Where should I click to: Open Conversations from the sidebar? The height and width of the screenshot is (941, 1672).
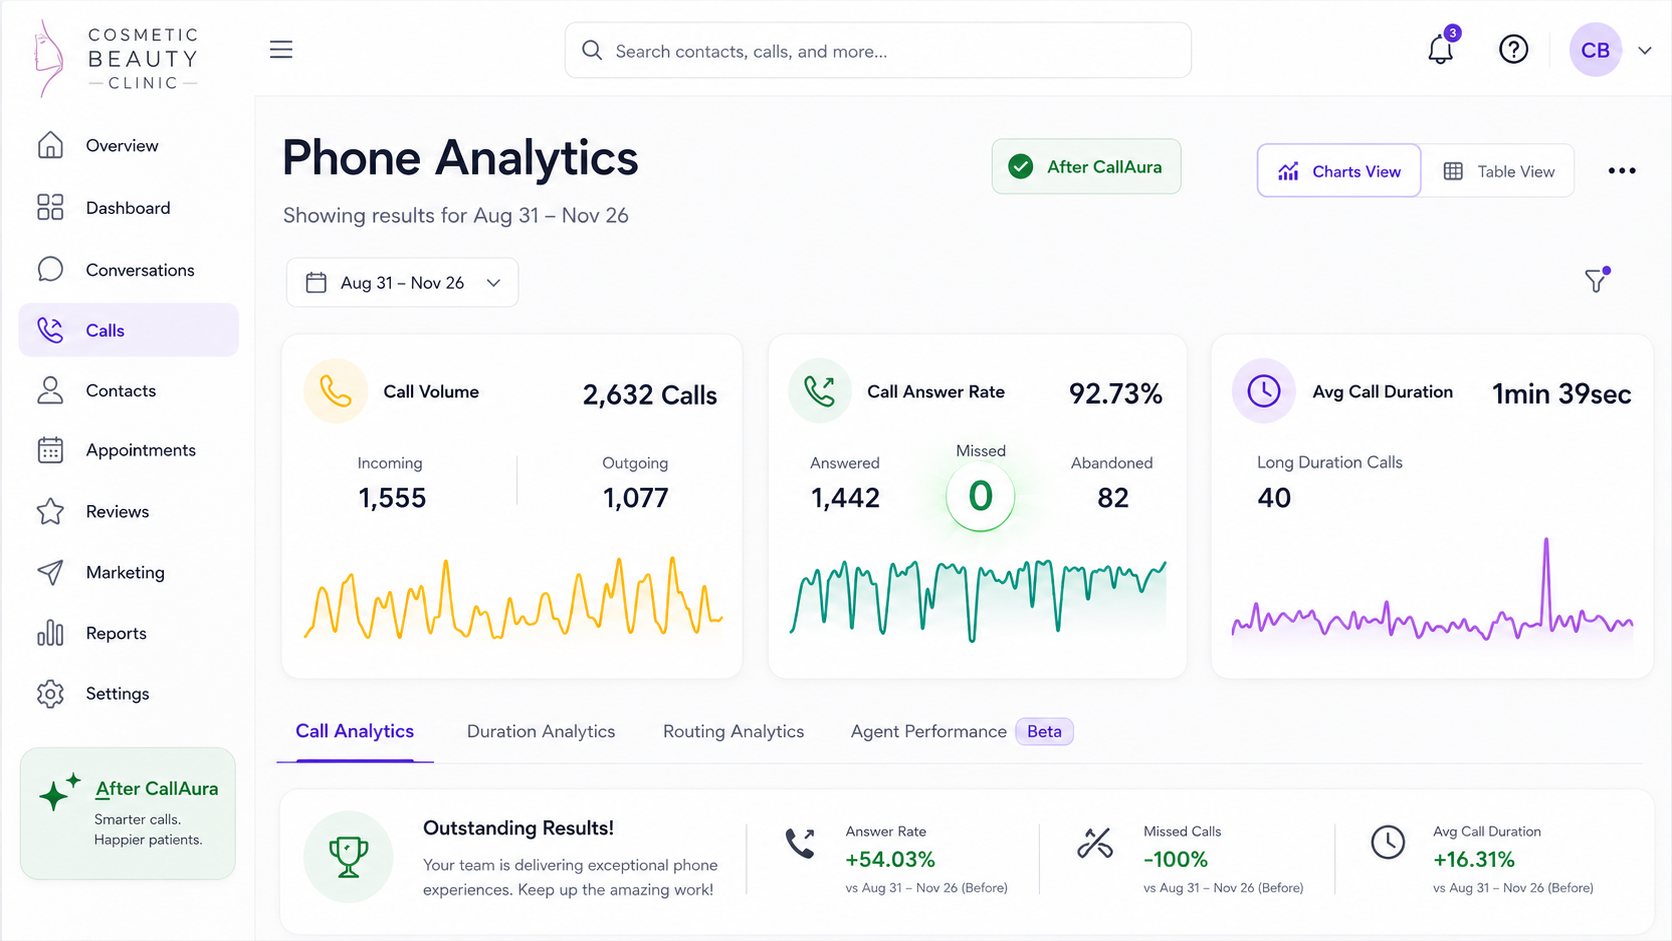[x=129, y=270]
